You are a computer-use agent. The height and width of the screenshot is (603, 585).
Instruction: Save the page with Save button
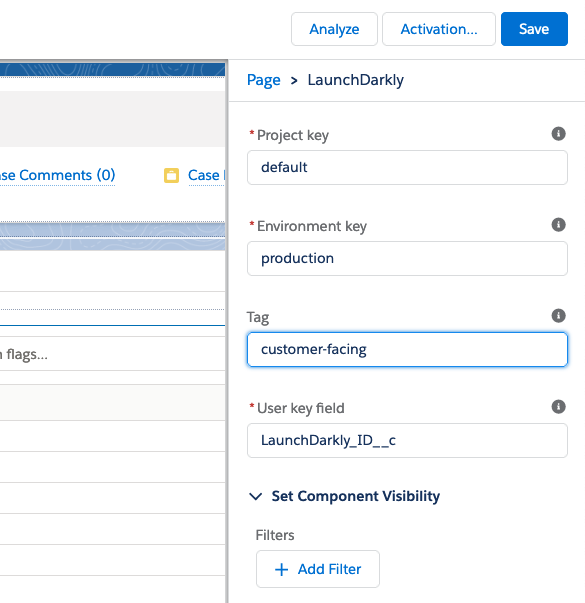[534, 29]
